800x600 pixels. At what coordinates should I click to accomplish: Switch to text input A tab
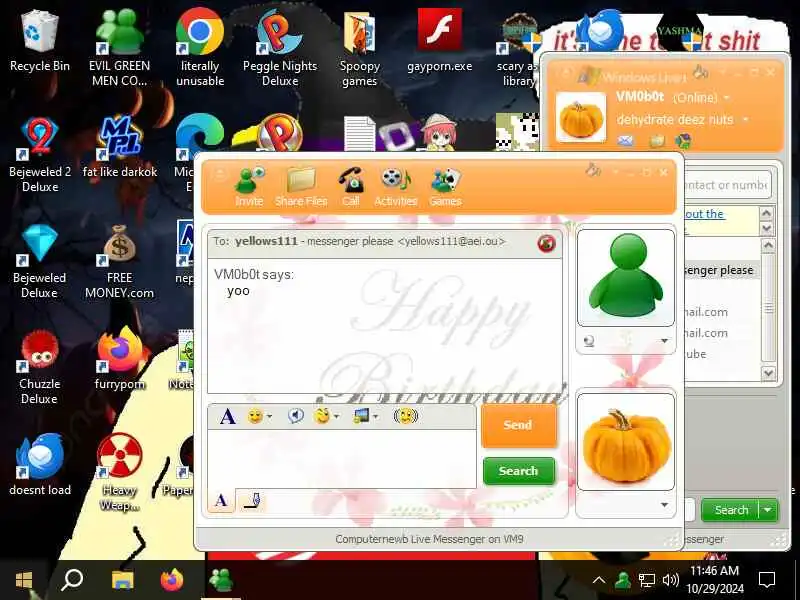point(221,500)
